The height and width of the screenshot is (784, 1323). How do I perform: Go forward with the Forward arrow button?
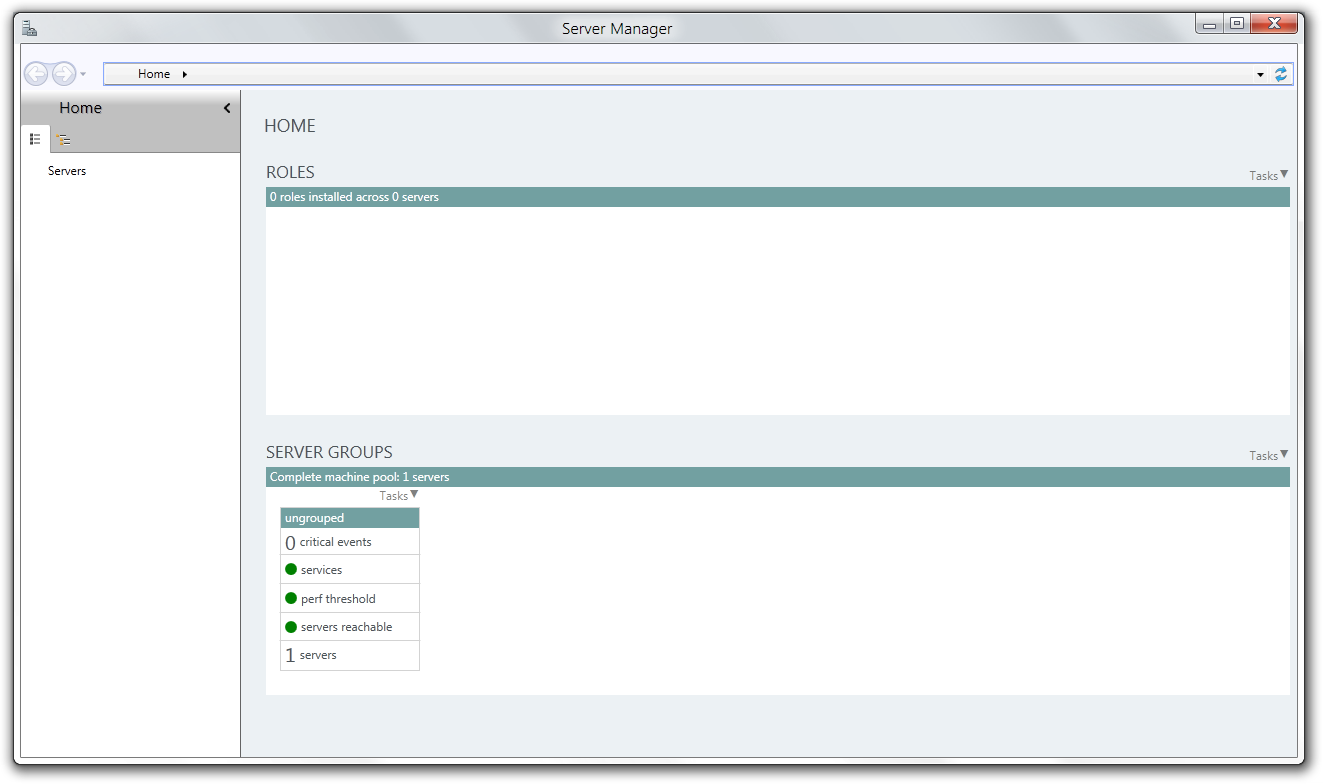(64, 74)
